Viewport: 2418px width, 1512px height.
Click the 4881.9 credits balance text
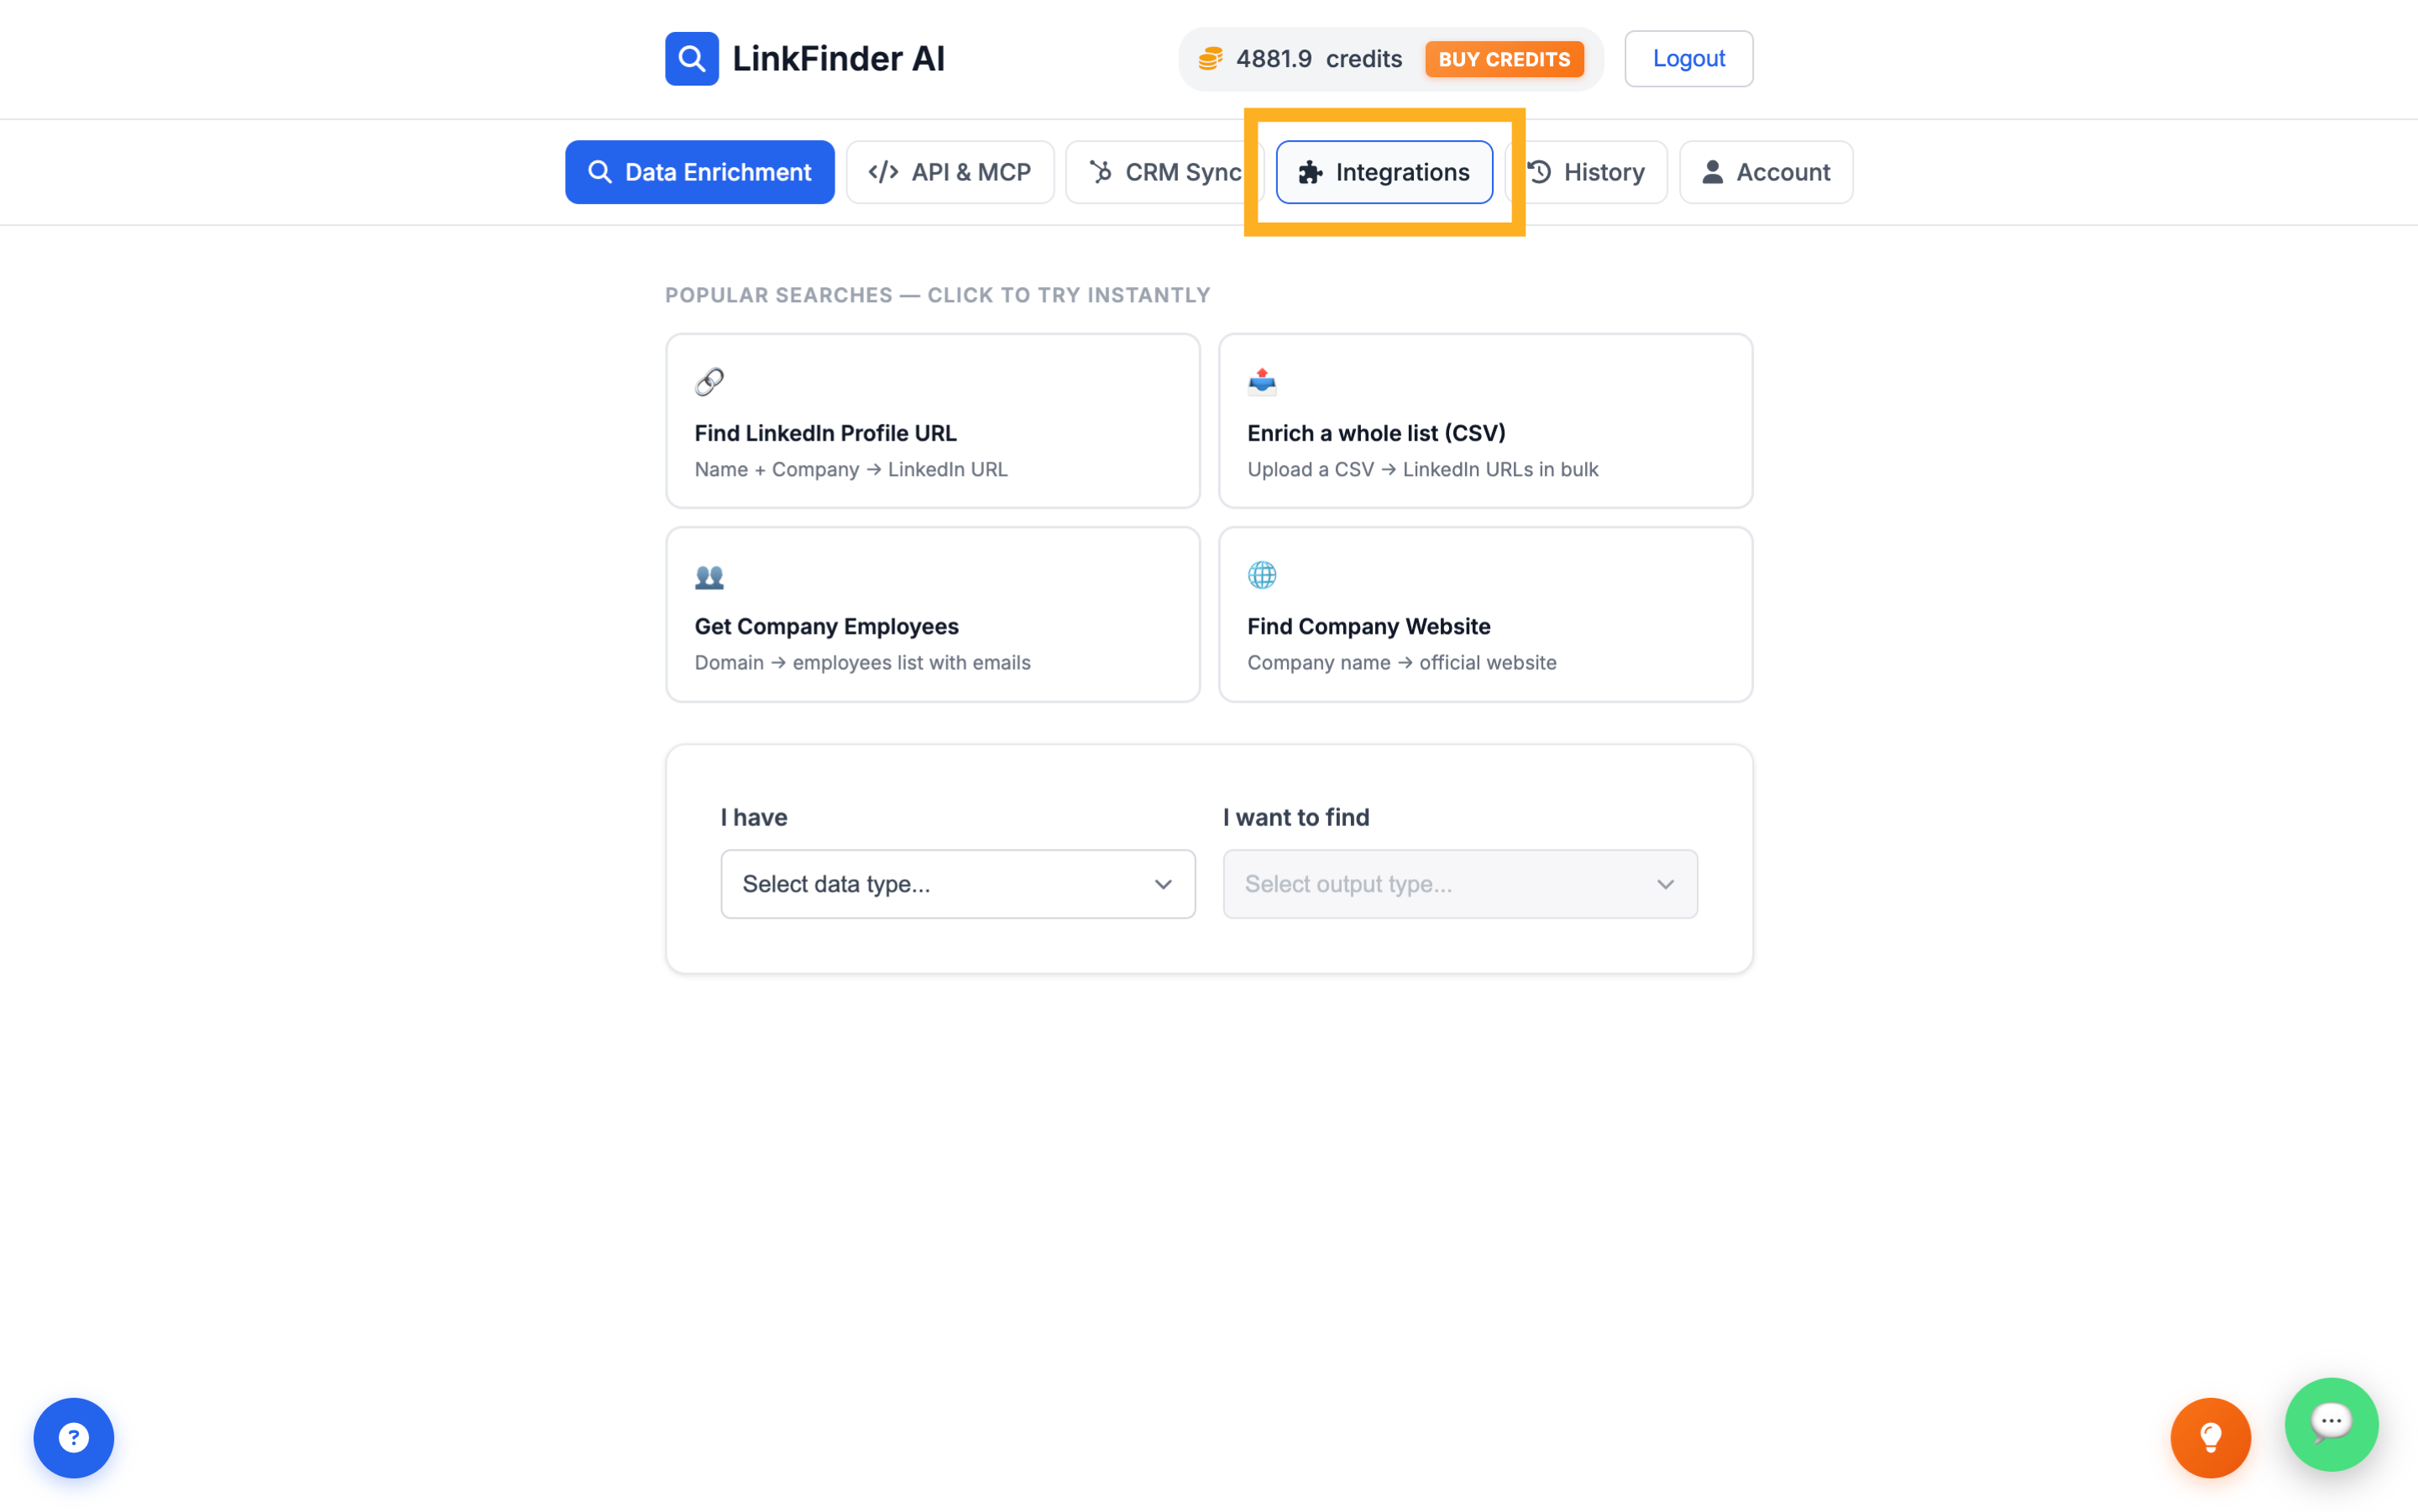[1319, 59]
